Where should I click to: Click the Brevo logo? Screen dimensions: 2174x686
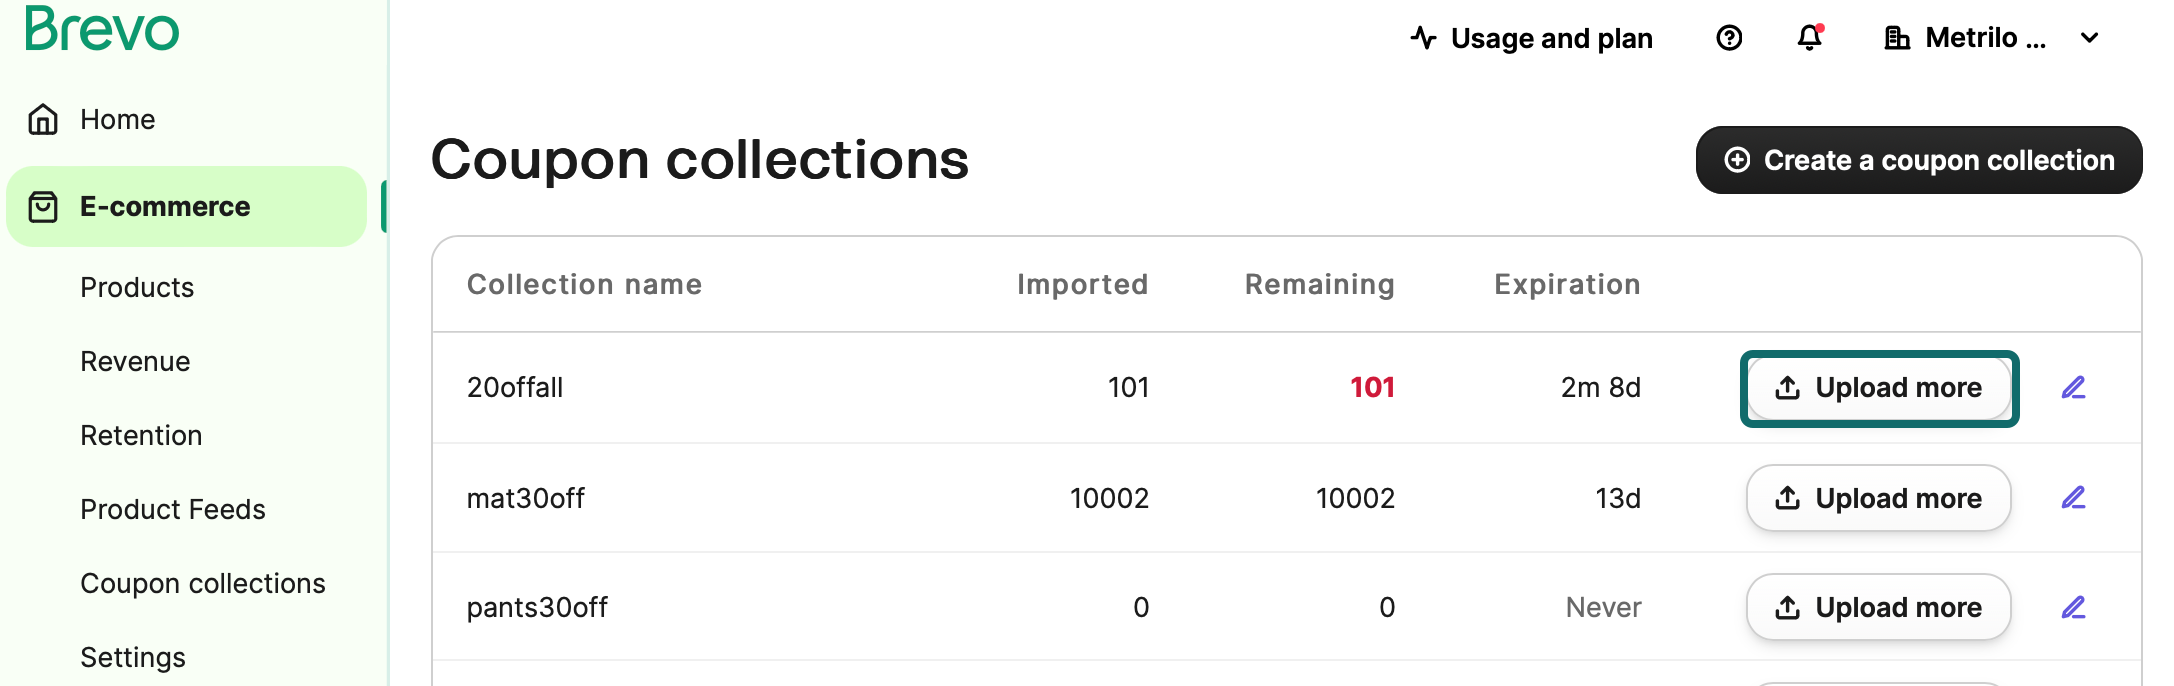[x=102, y=28]
